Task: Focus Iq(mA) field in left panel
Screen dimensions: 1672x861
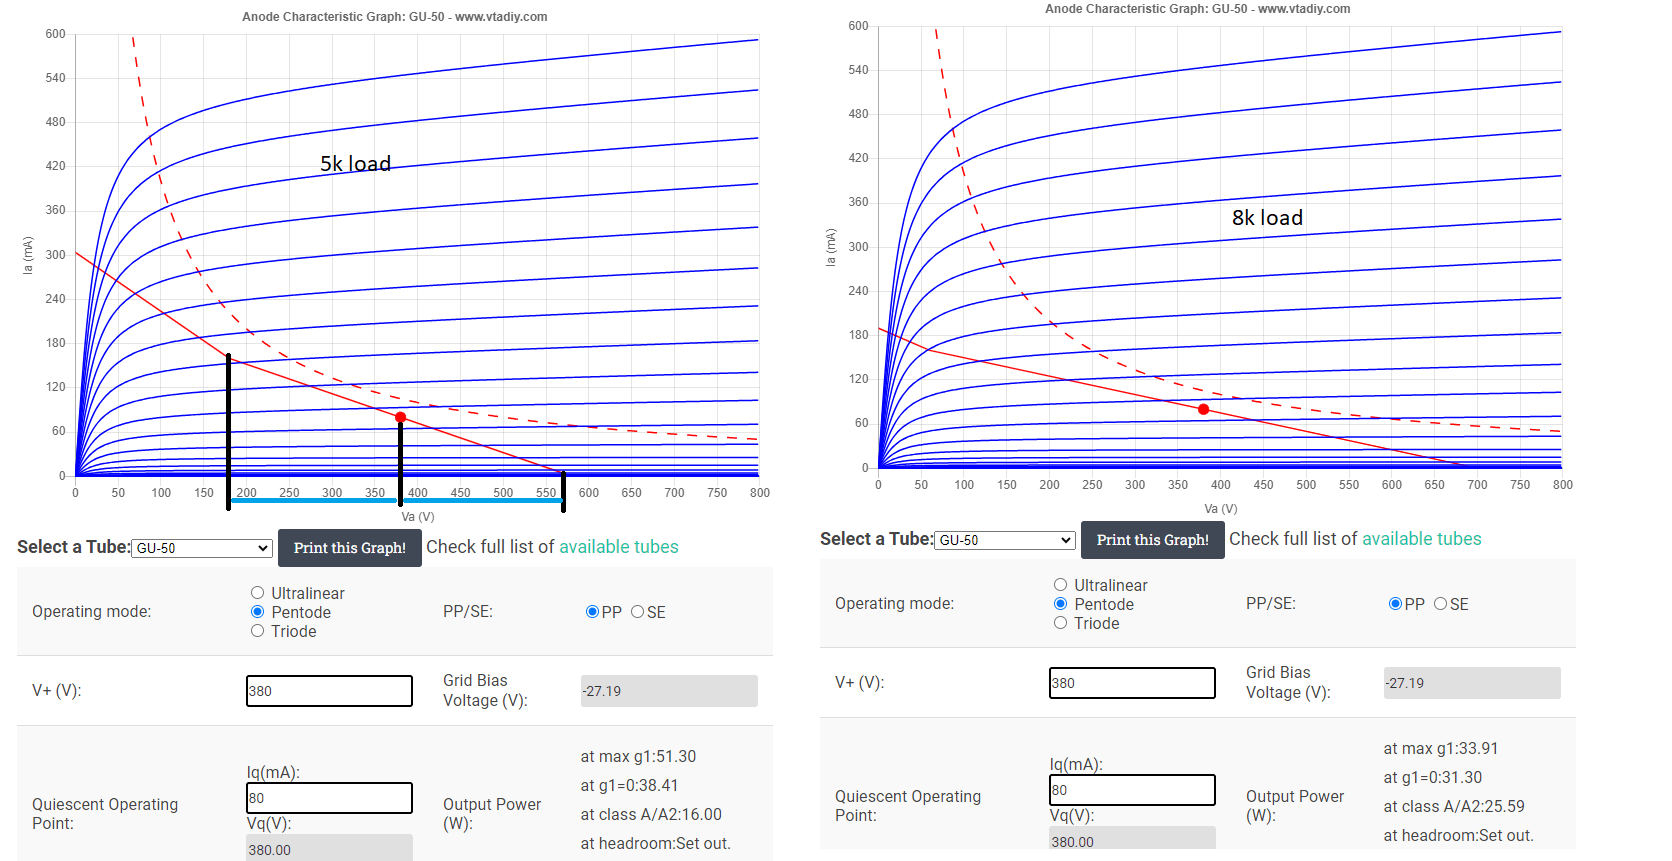Action: 329,798
